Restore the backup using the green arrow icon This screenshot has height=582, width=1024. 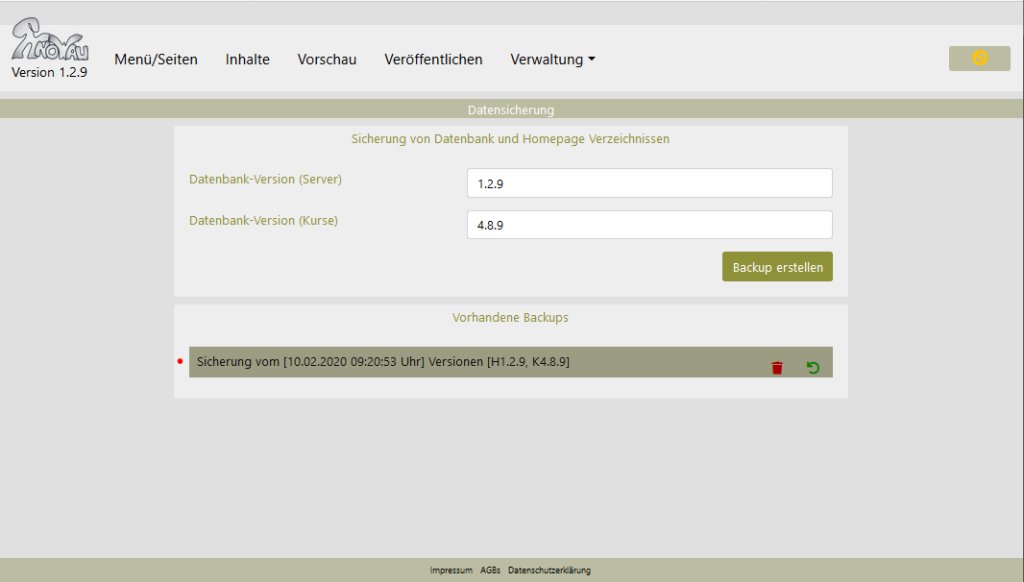[x=813, y=368]
